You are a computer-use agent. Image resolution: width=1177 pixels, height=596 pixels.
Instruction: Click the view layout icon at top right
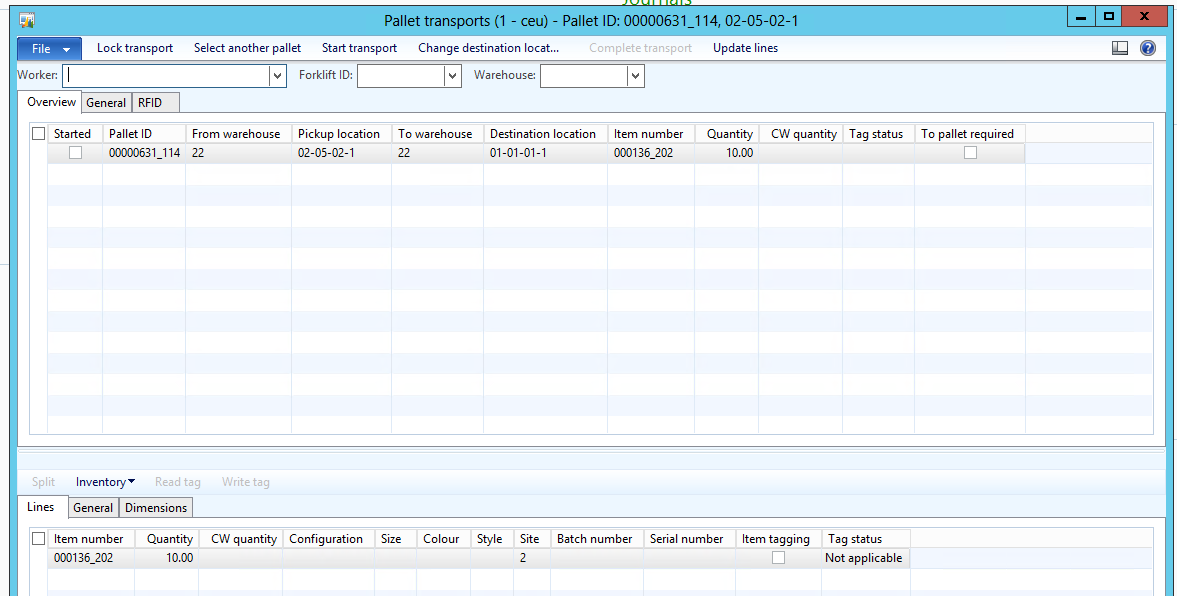[1120, 48]
